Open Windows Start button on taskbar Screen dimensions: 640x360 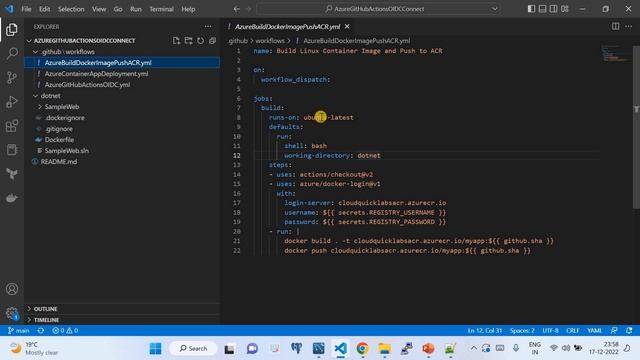(156, 349)
